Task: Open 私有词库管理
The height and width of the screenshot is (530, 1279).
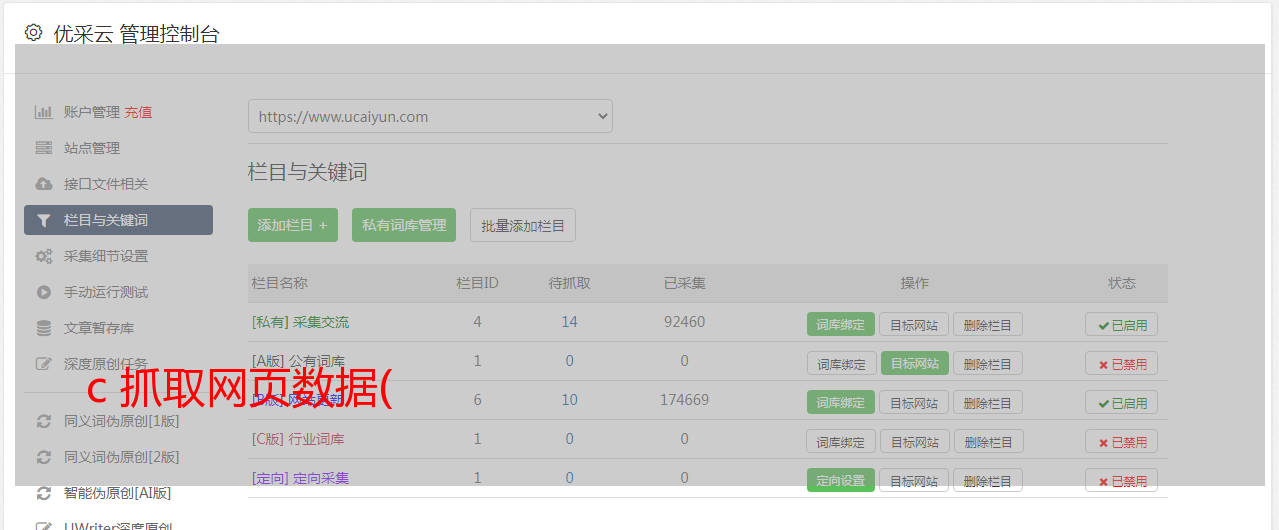Action: [404, 225]
